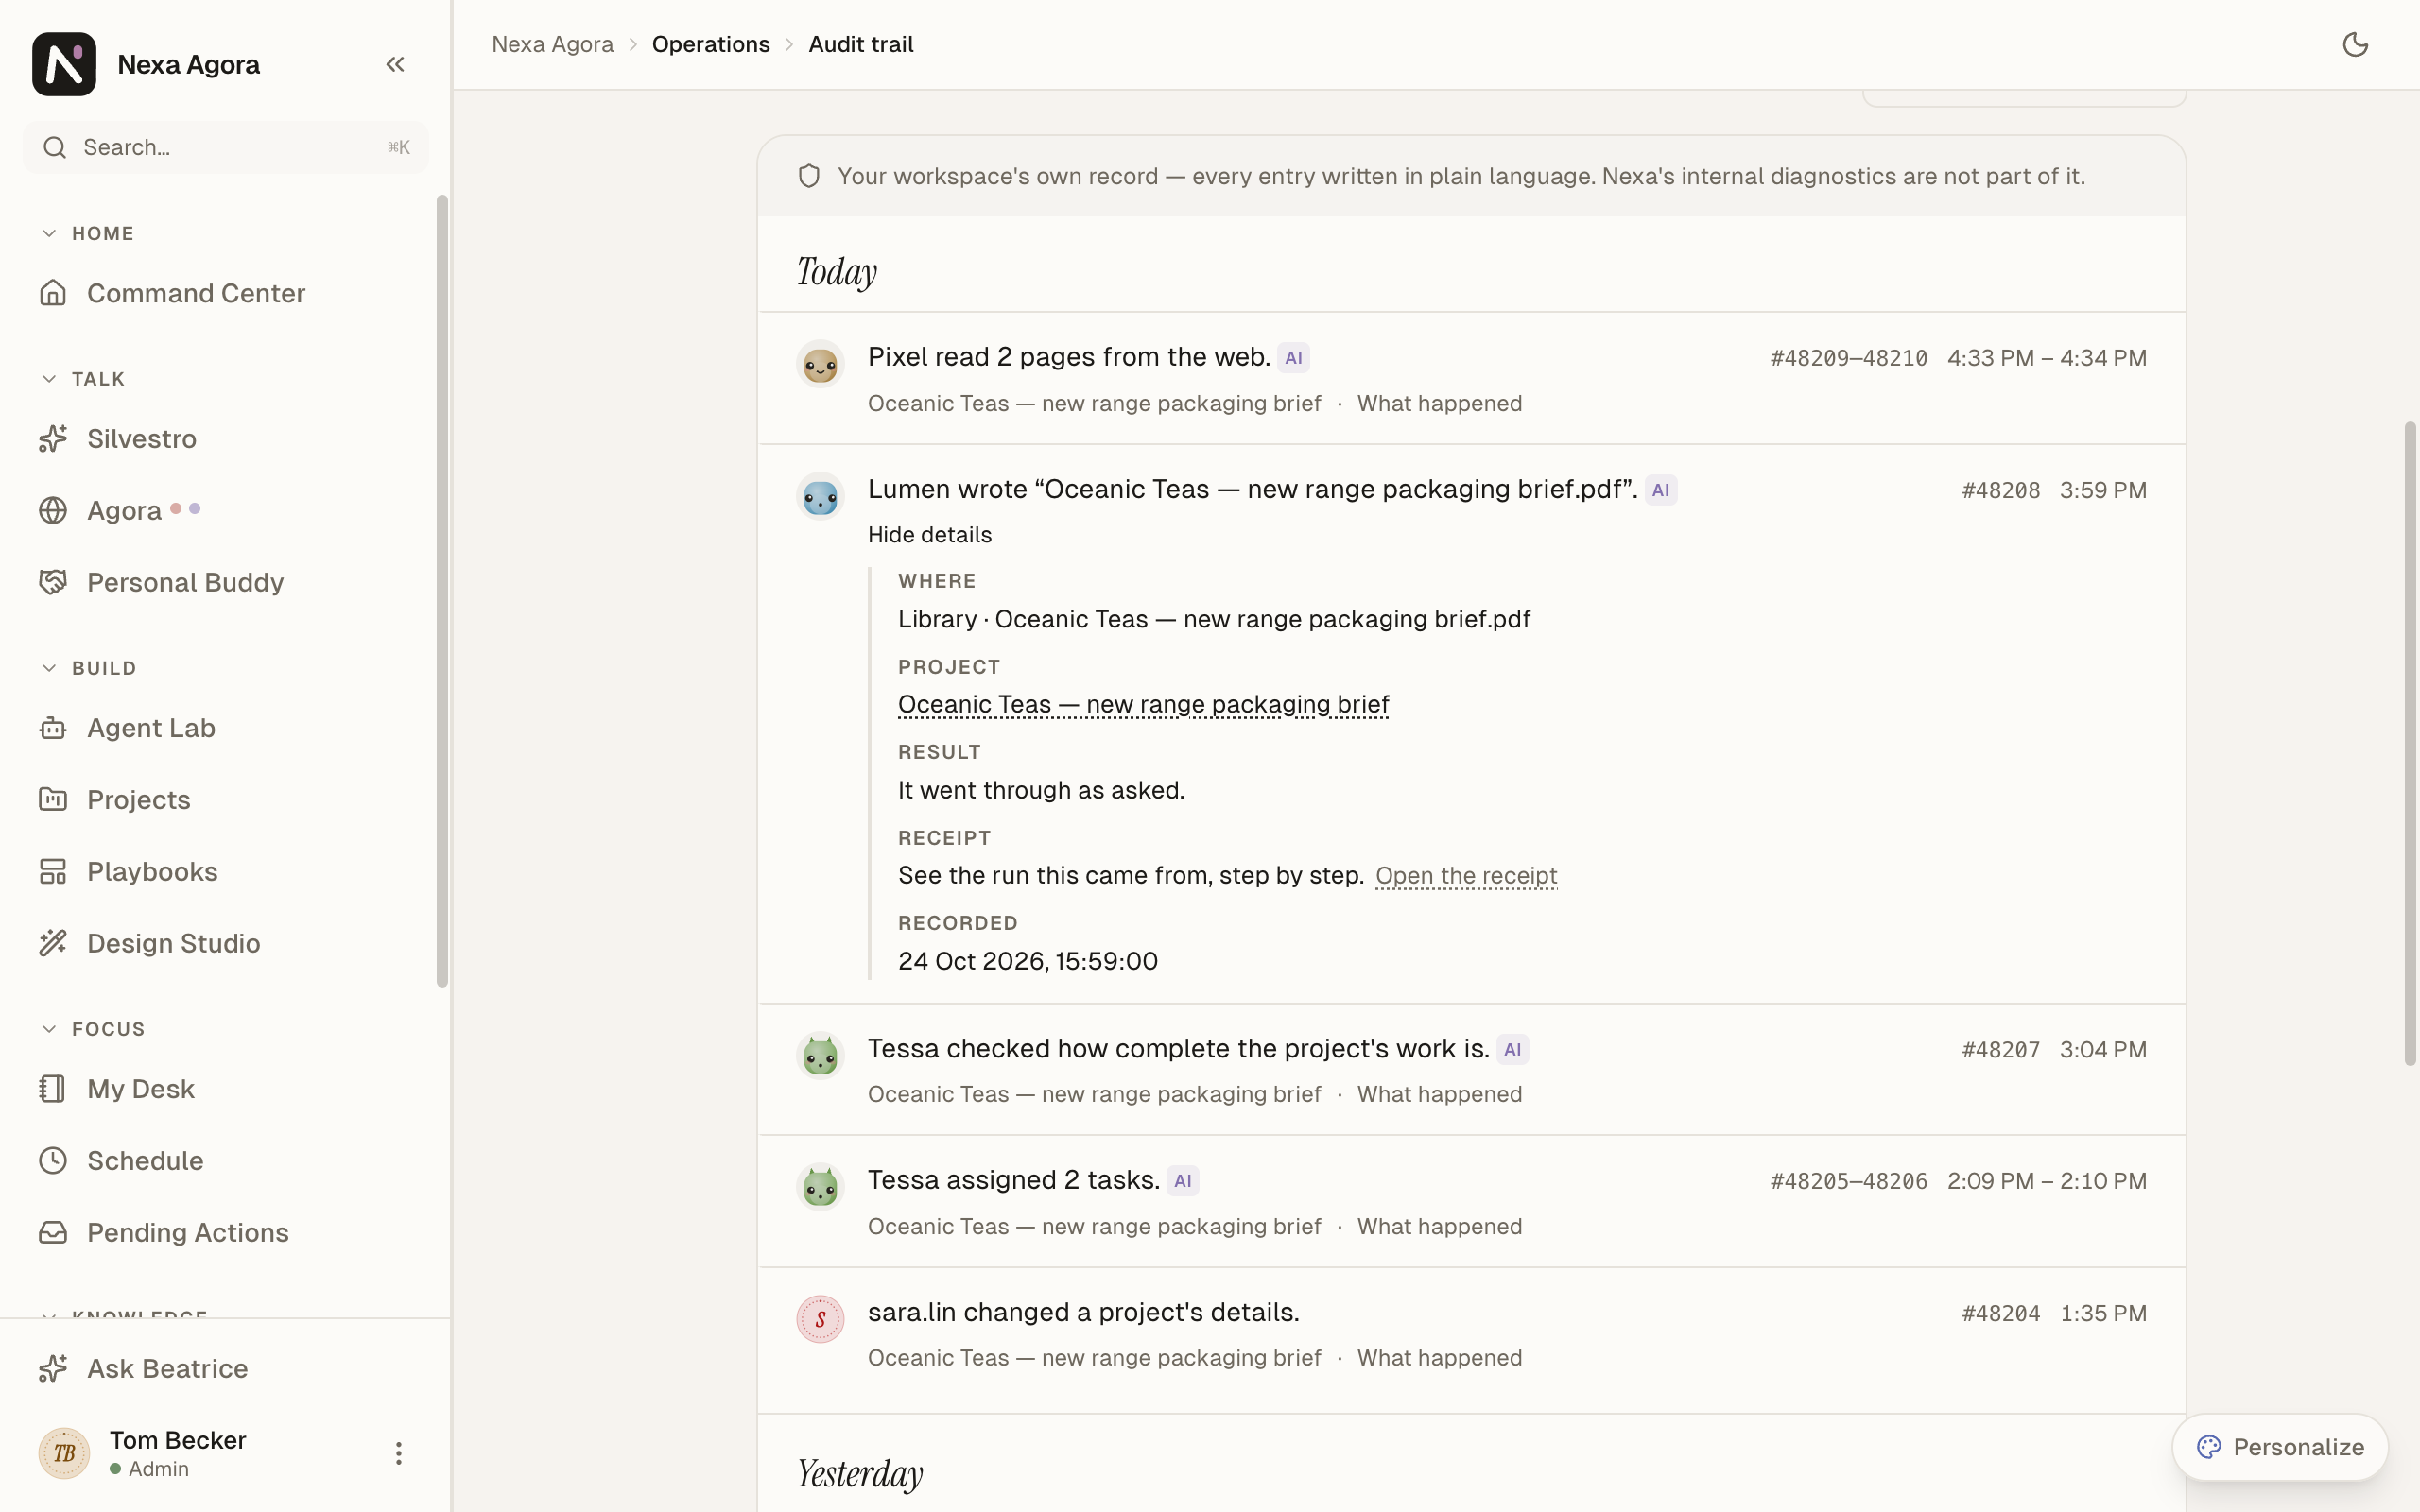Click the Projects folder icon

point(53,800)
